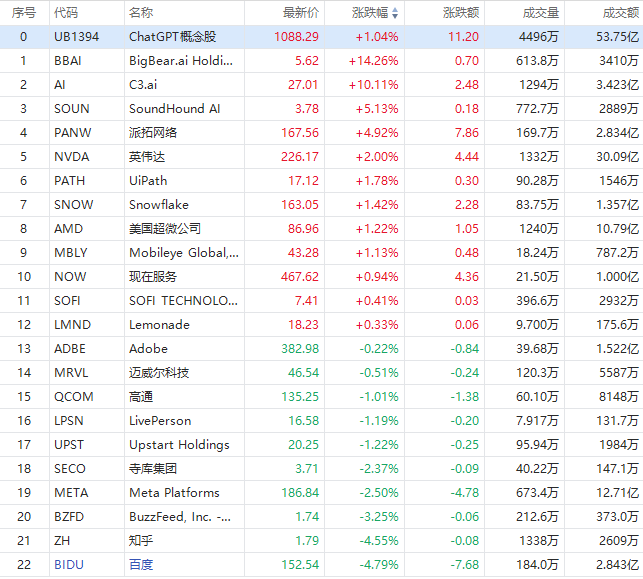
Task: Open BigBear.ai Holdings stock entry
Action: [183, 60]
